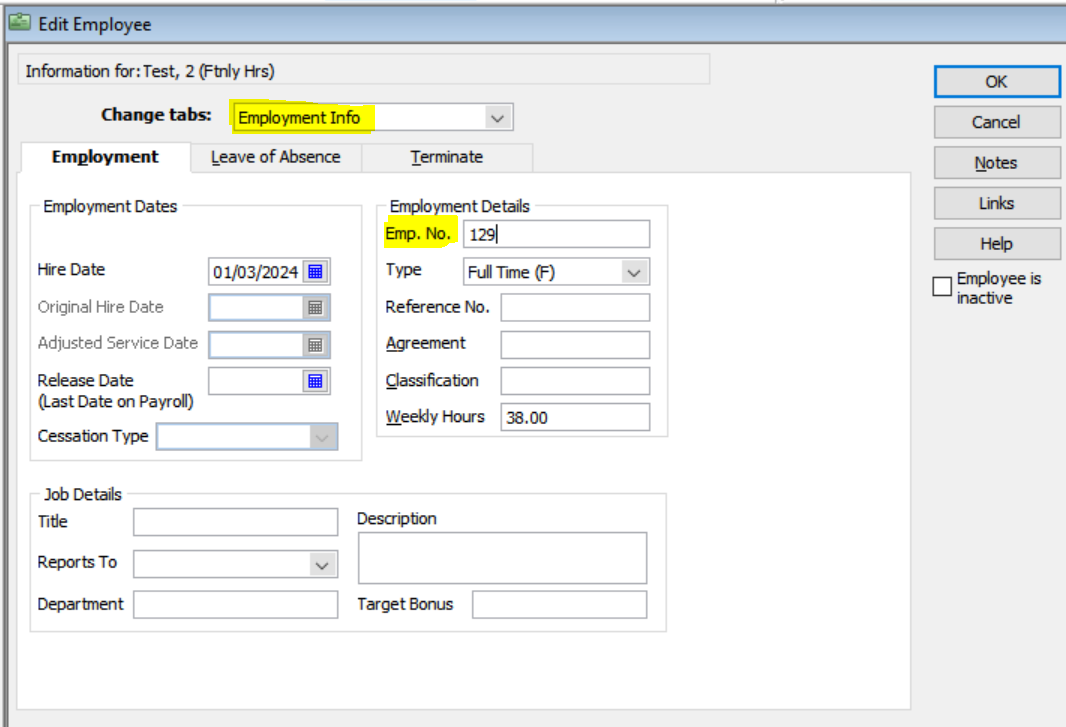Viewport: 1066px width, 727px height.
Task: Select the Target Bonus field
Action: [x=560, y=605]
